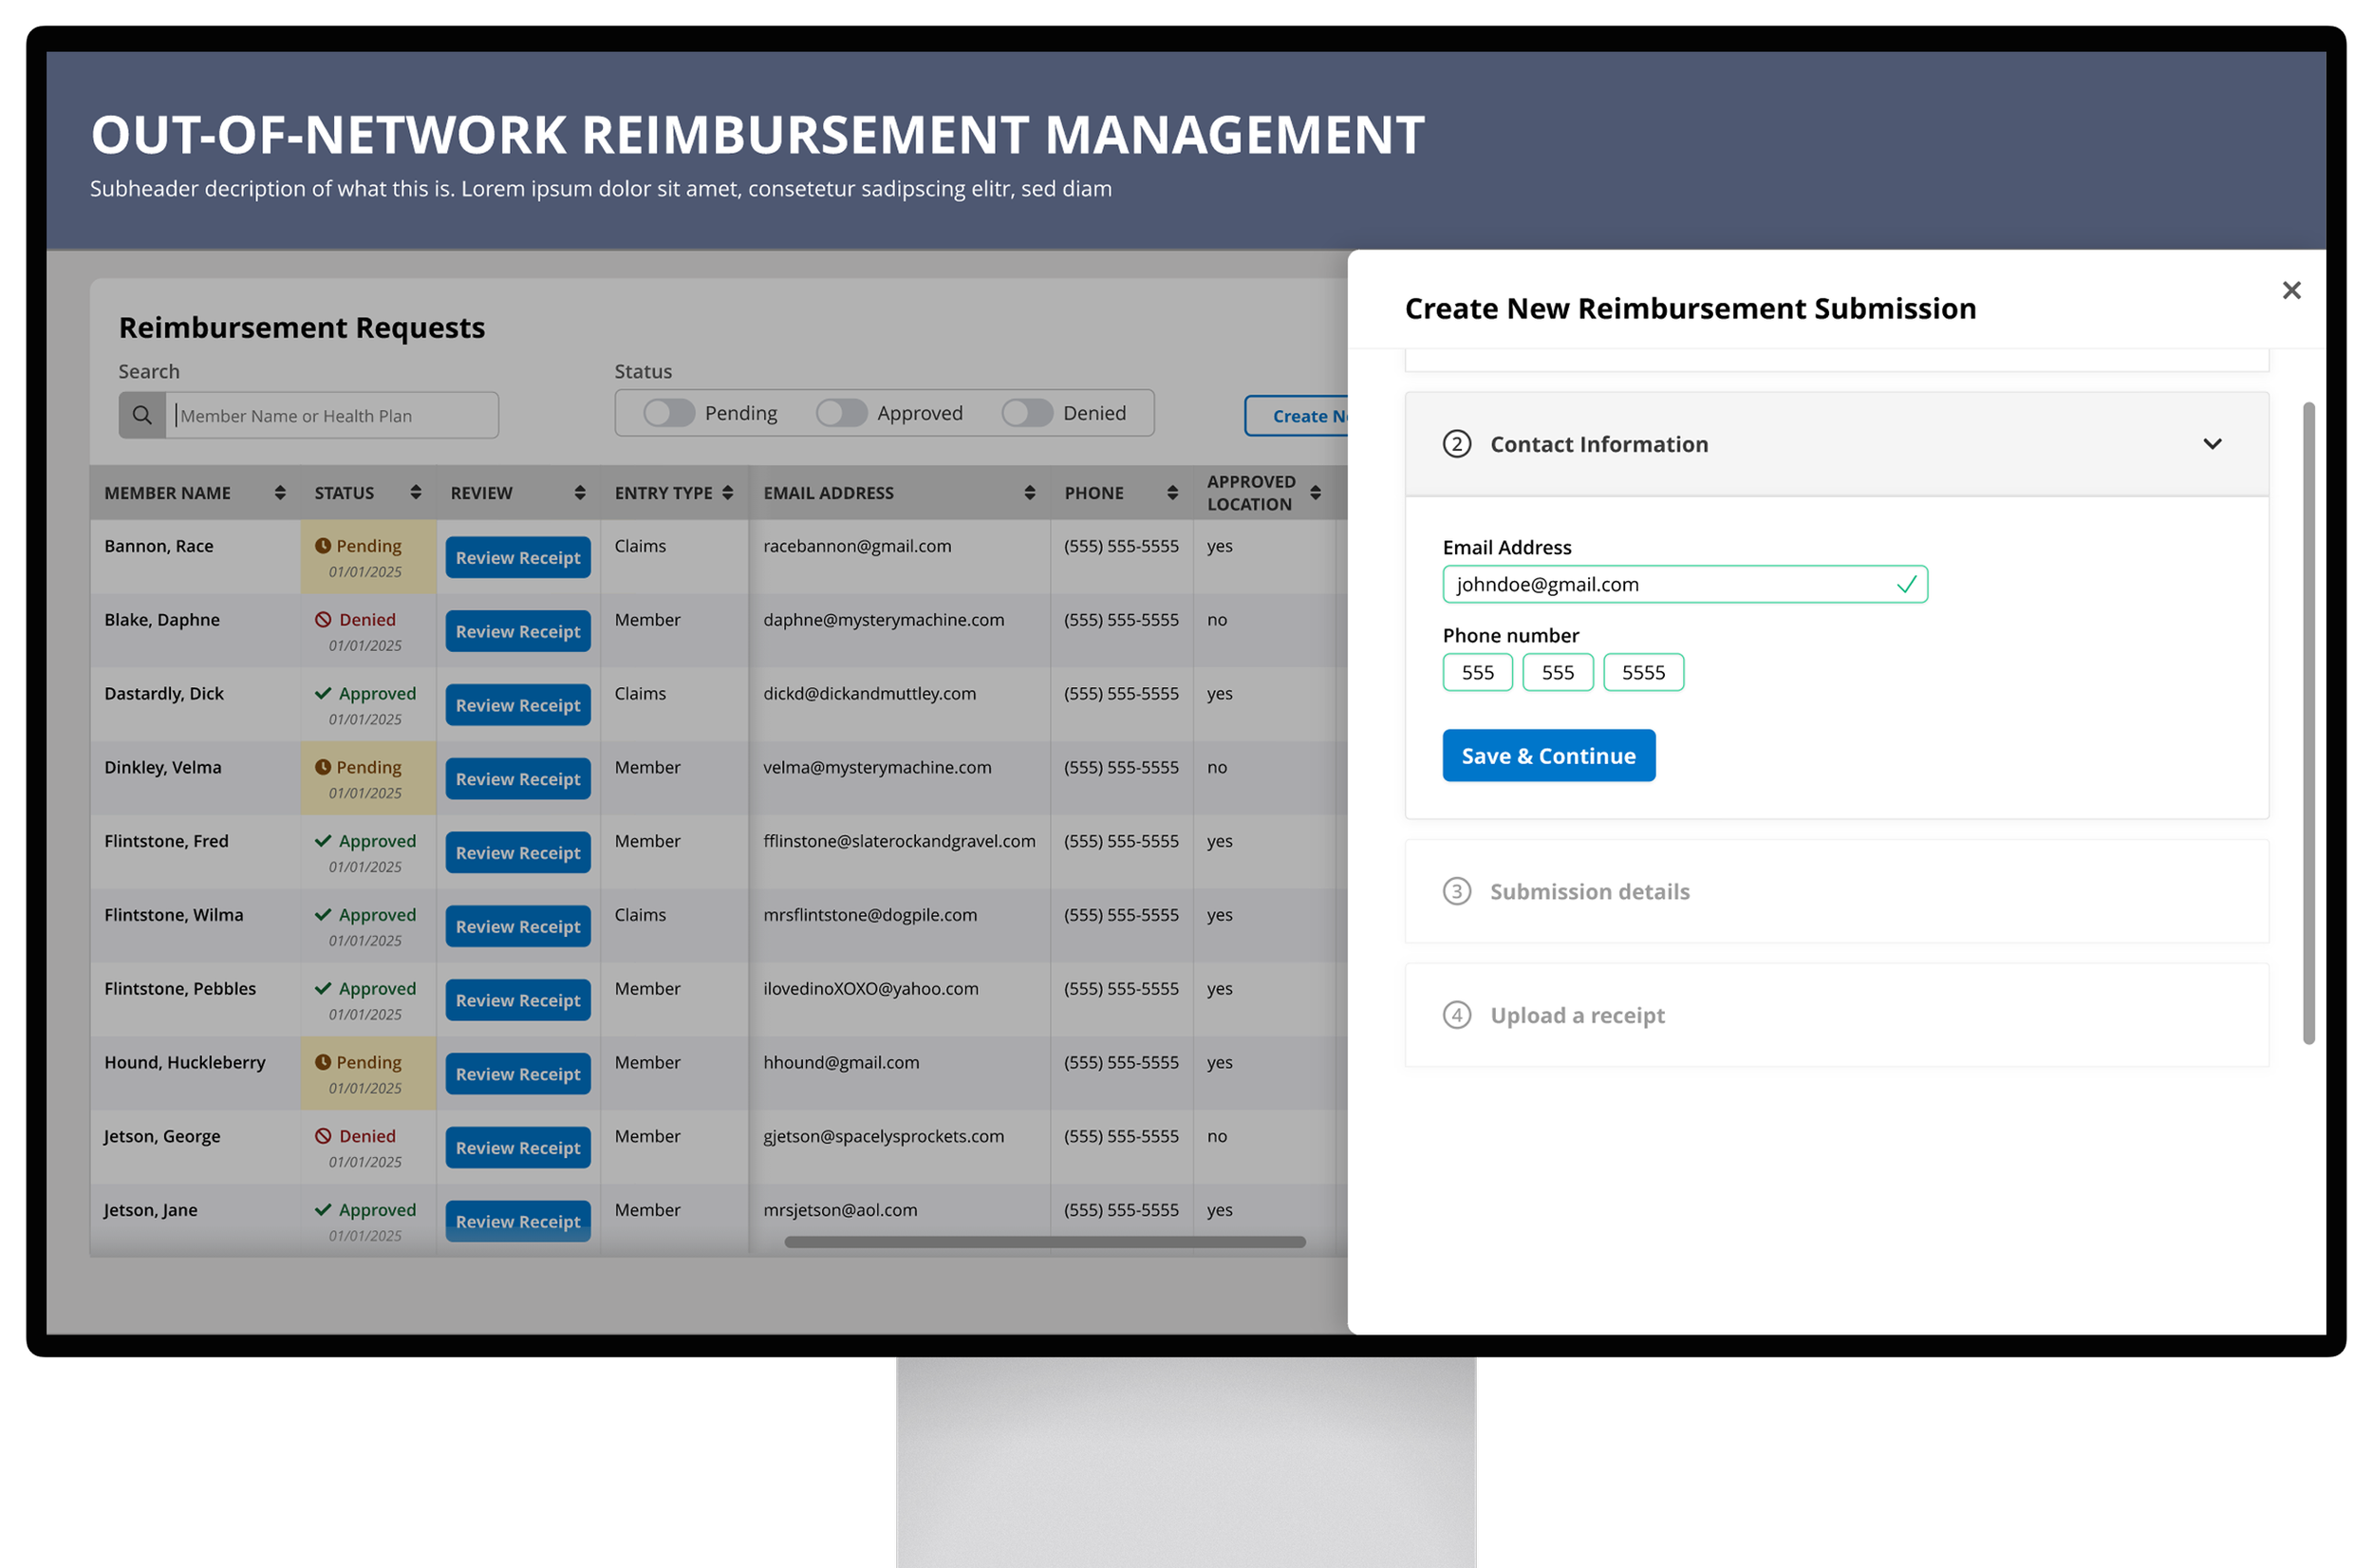
Task: Sort by Phone column arrows
Action: tap(1173, 493)
